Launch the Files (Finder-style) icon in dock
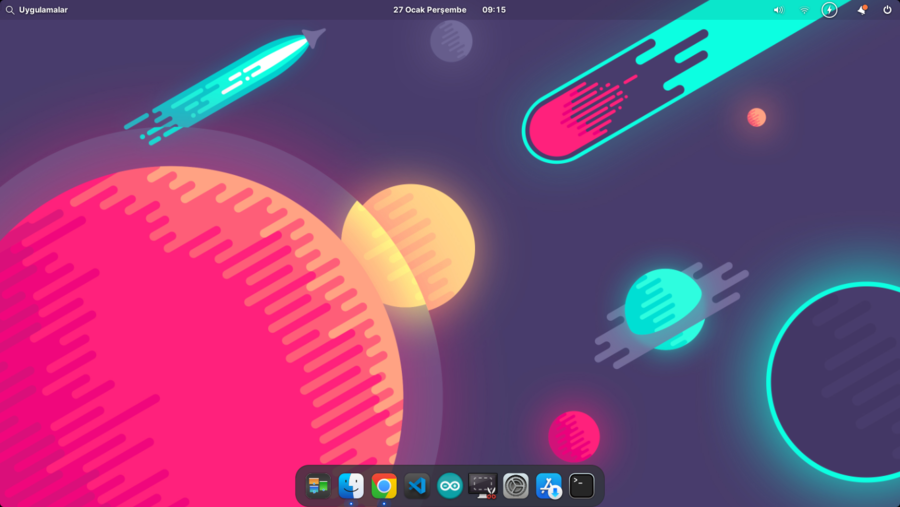Image resolution: width=900 pixels, height=507 pixels. [x=351, y=486]
